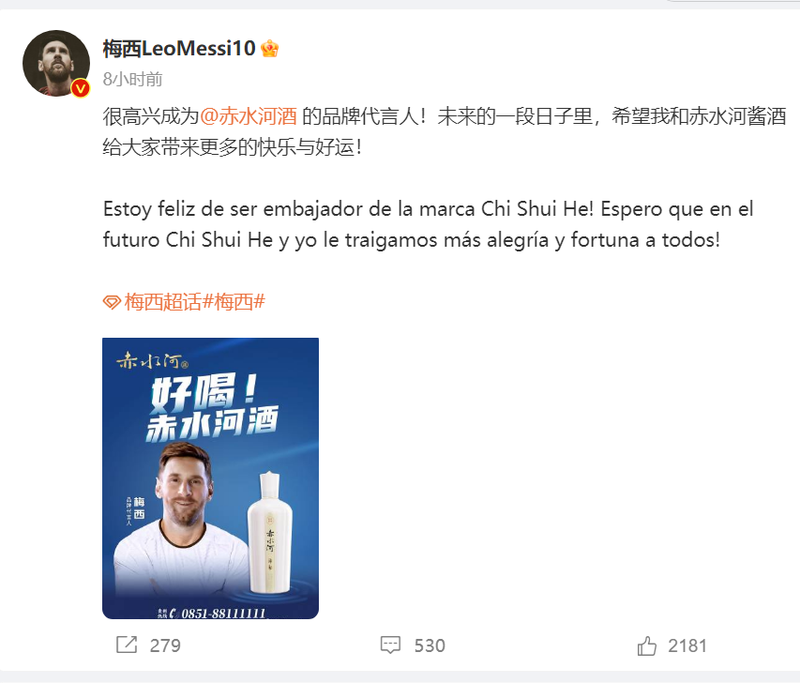
Task: Click the Chinese endorsement text paragraph
Action: pyautogui.click(x=444, y=132)
